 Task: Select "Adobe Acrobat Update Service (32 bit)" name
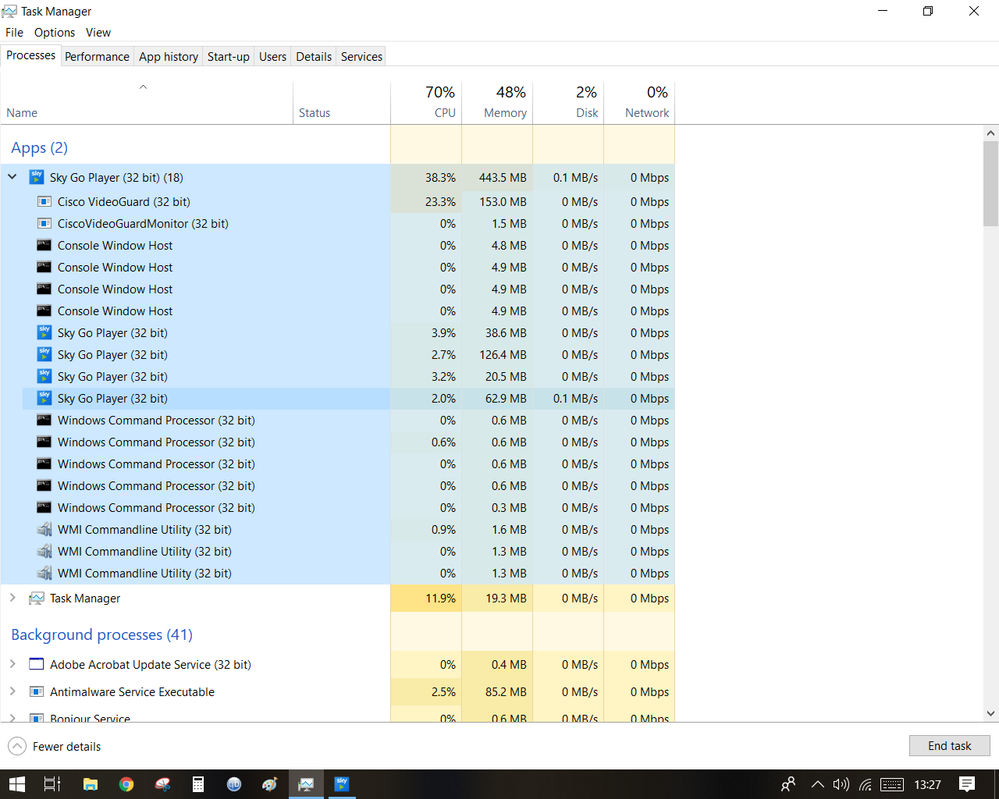click(x=150, y=665)
